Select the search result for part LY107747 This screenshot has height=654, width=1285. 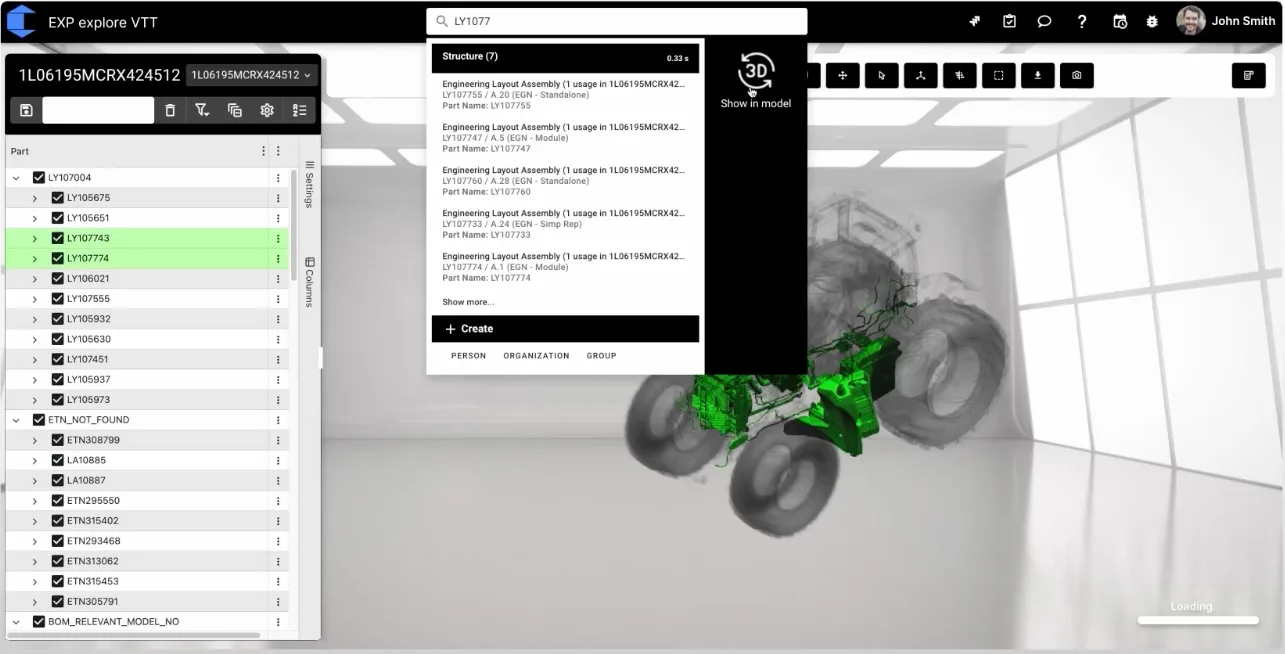click(565, 138)
